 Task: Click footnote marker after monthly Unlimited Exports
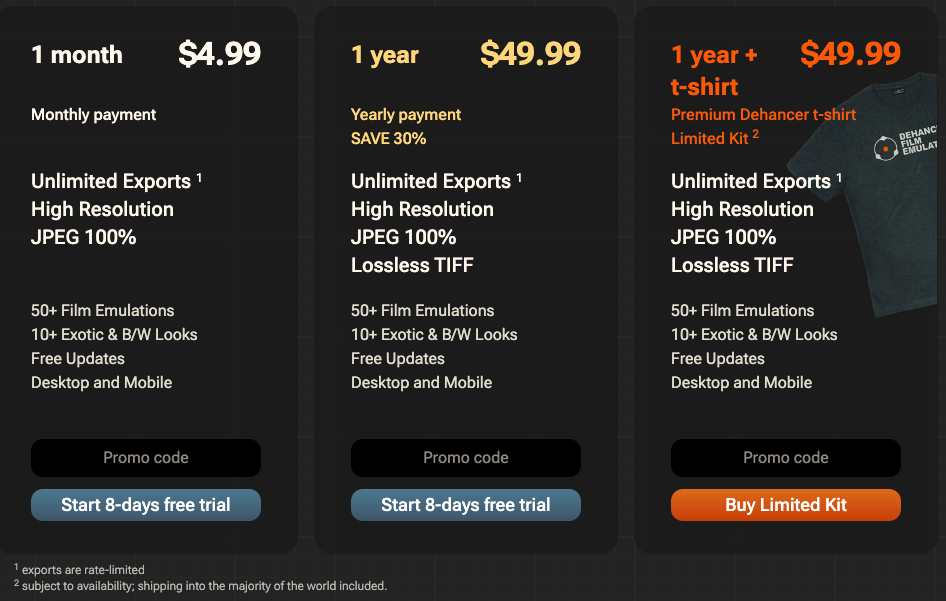tap(199, 177)
